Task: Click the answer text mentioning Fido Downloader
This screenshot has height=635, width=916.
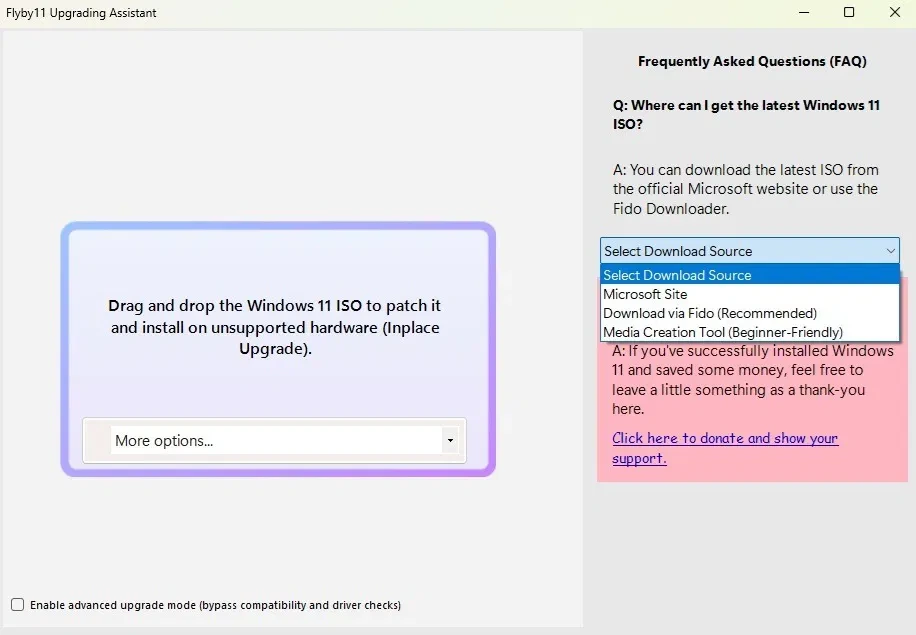Action: pyautogui.click(x=745, y=189)
